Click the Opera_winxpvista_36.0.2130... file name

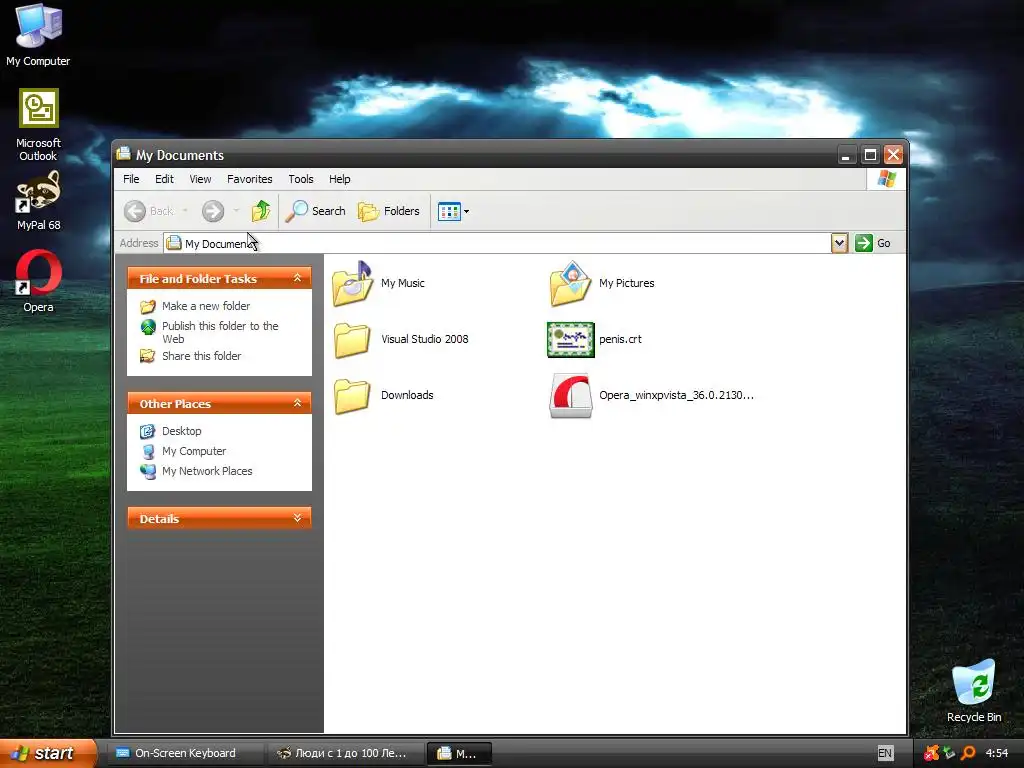click(676, 395)
